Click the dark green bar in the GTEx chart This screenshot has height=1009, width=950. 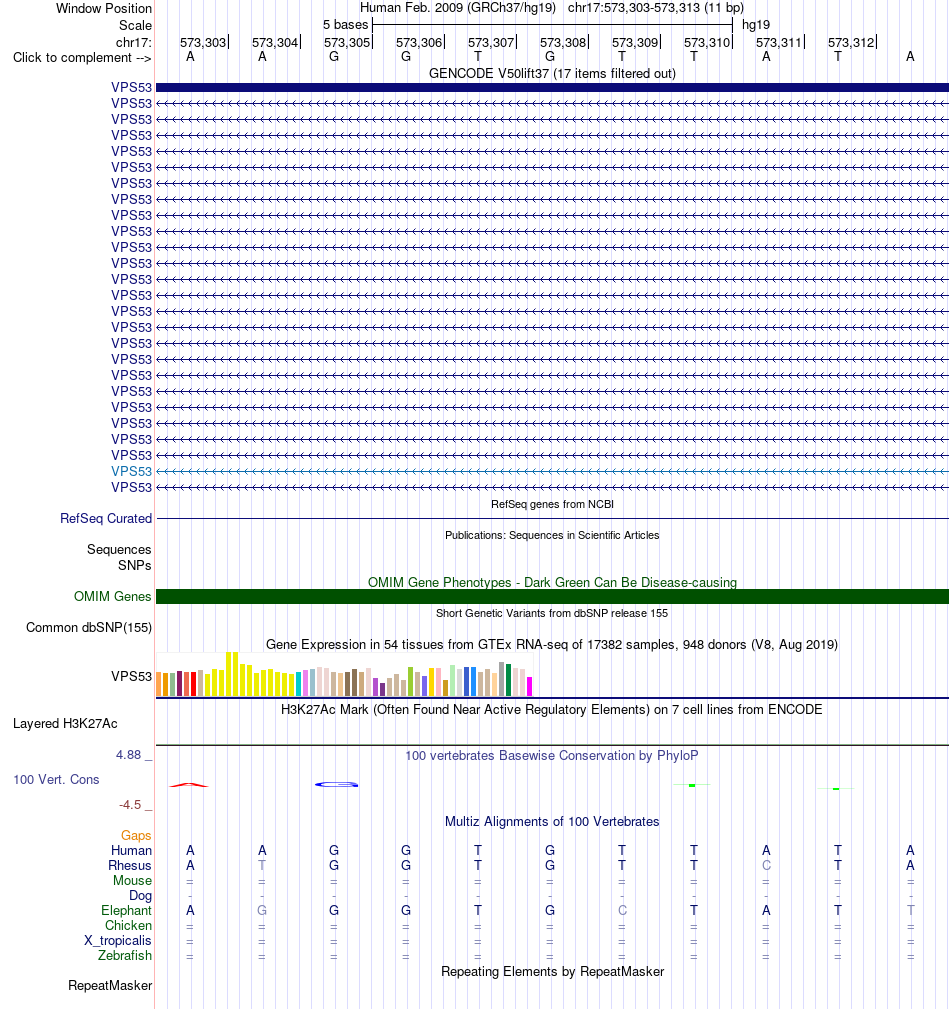[508, 680]
